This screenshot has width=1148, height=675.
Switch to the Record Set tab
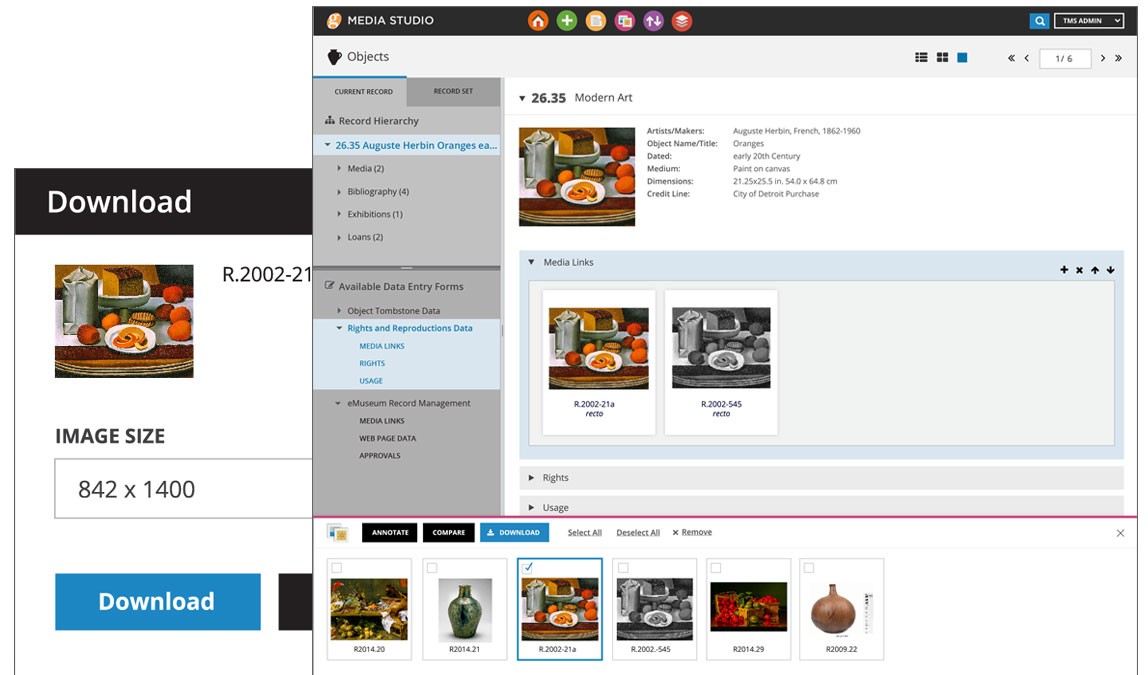453,92
